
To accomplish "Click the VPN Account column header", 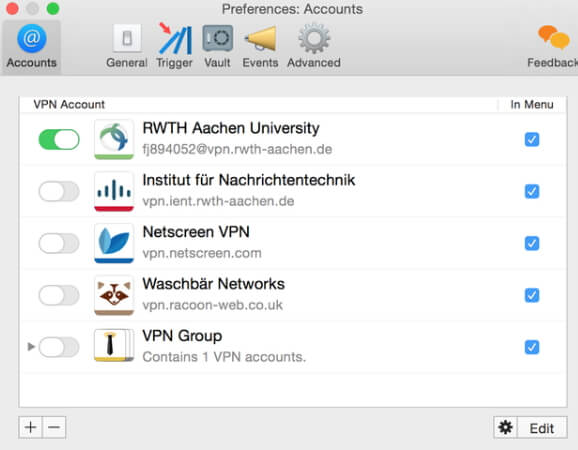I will (69, 105).
